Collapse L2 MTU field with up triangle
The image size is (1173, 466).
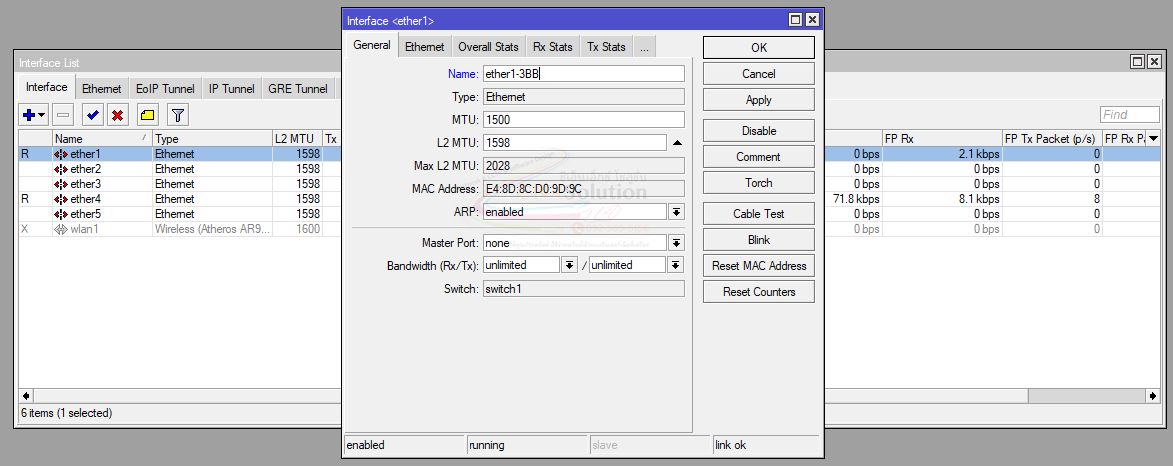coord(677,142)
